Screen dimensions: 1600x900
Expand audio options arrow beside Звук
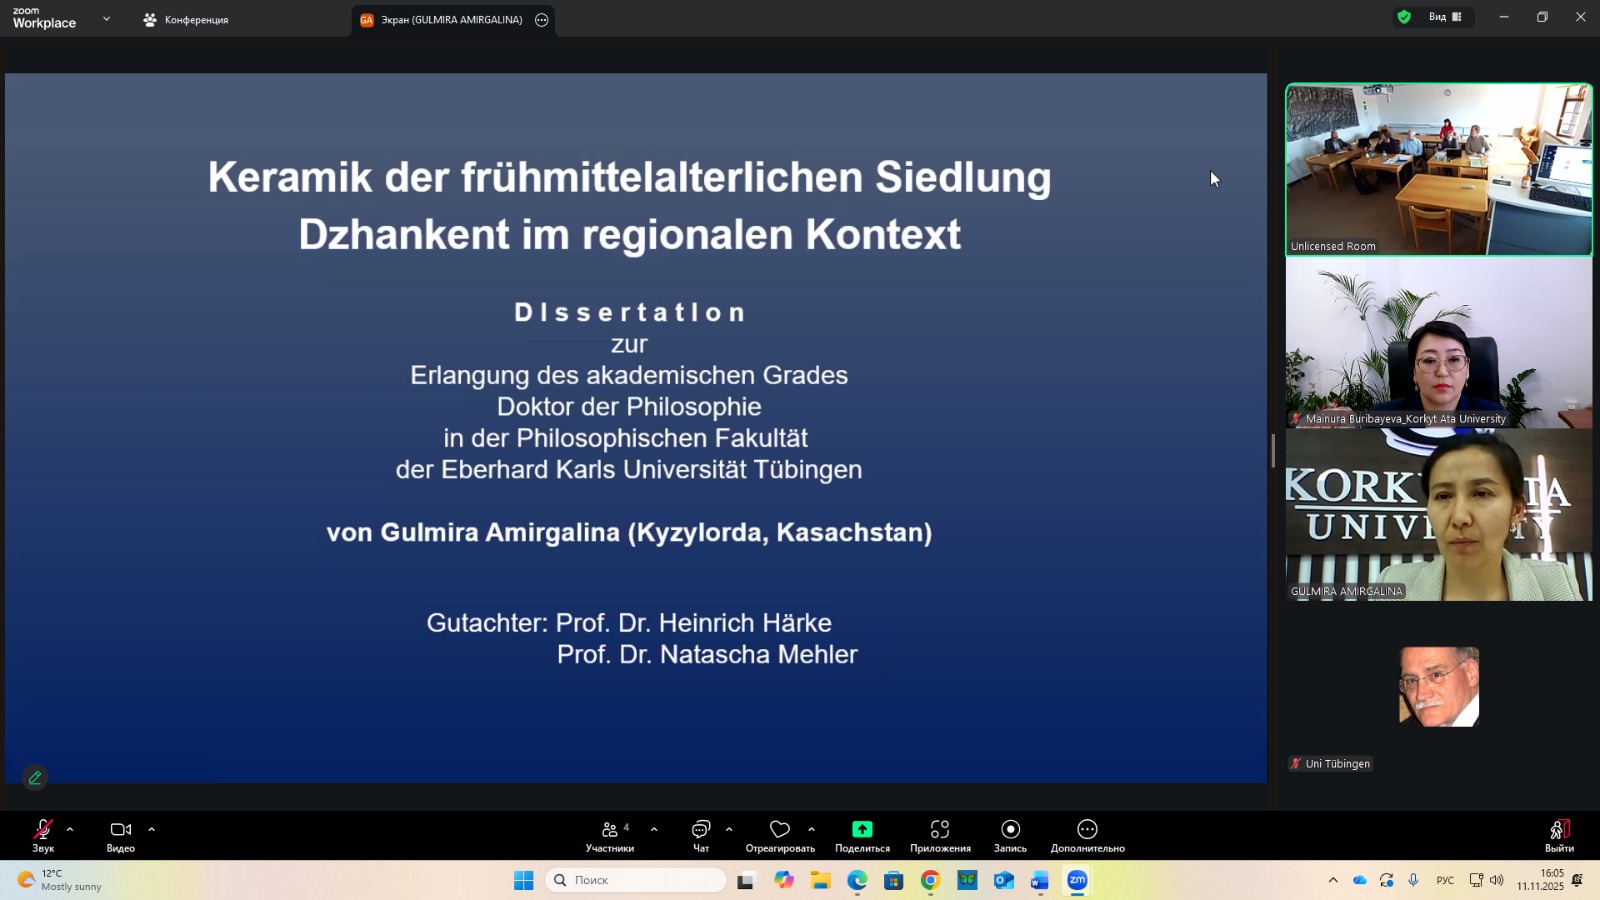point(70,829)
